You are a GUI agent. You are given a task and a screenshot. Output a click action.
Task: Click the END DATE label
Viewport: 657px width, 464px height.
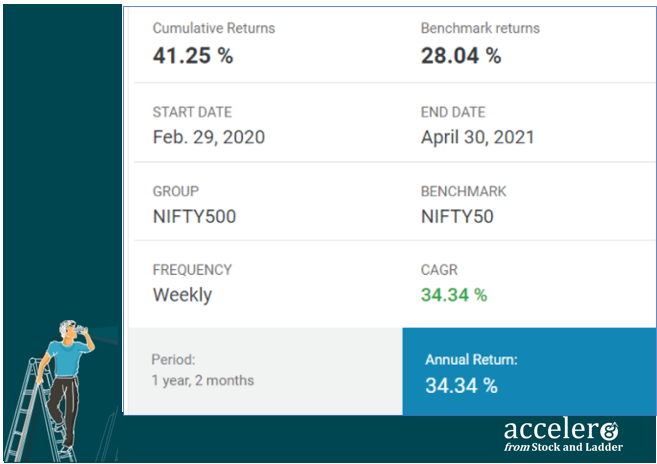tap(453, 112)
